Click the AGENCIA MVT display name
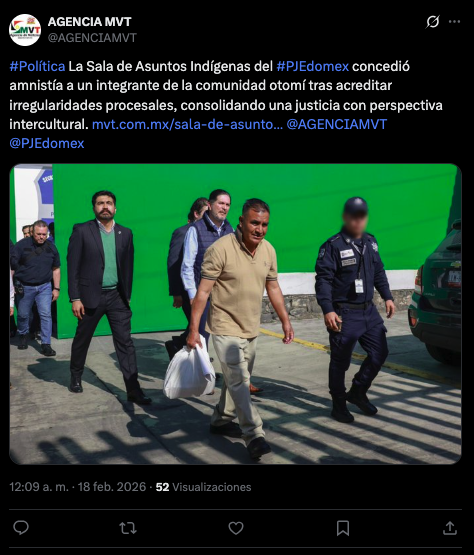Viewport: 474px width, 555px height. coord(90,22)
